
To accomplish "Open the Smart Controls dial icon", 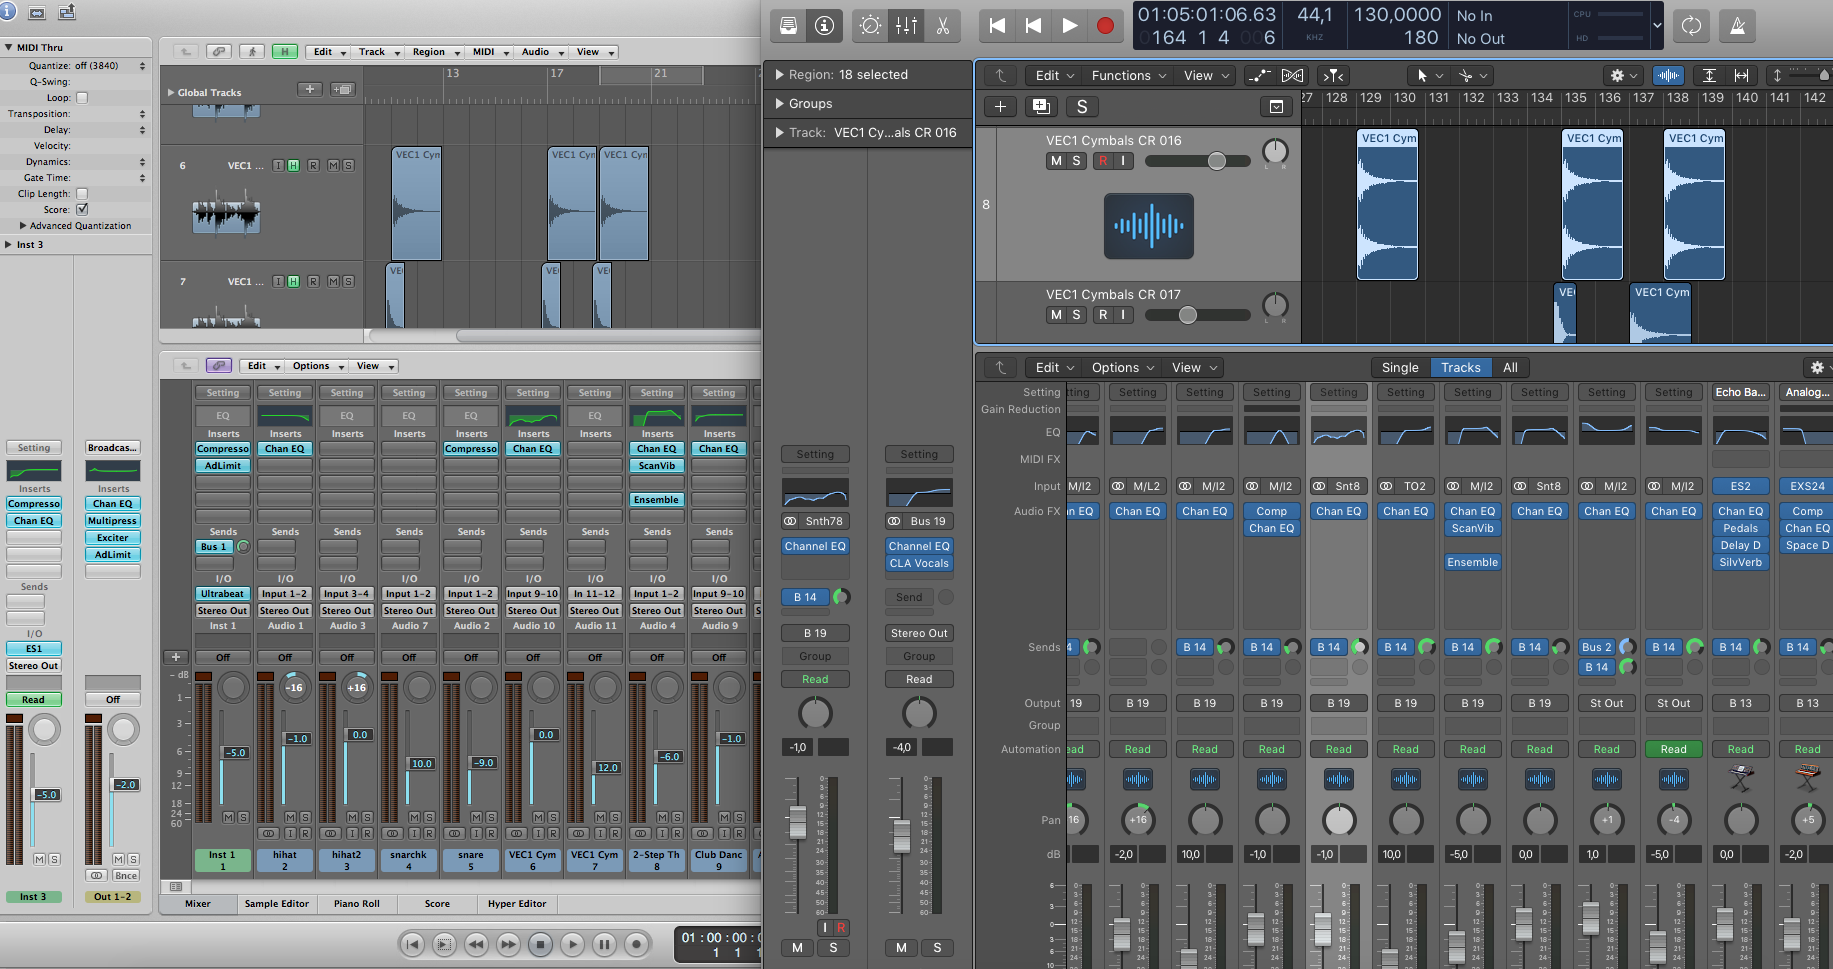I will click(871, 26).
